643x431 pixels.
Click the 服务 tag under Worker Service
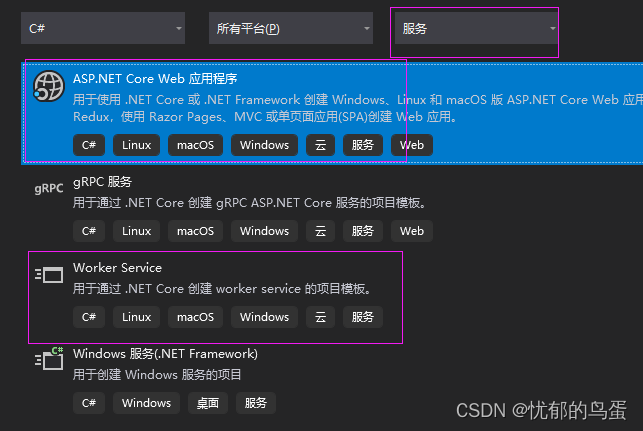363,317
